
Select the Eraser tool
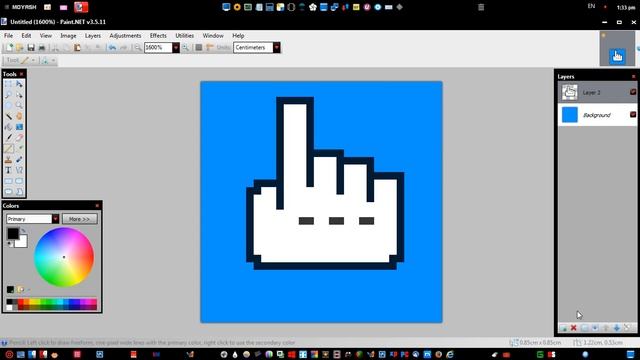pyautogui.click(x=19, y=138)
